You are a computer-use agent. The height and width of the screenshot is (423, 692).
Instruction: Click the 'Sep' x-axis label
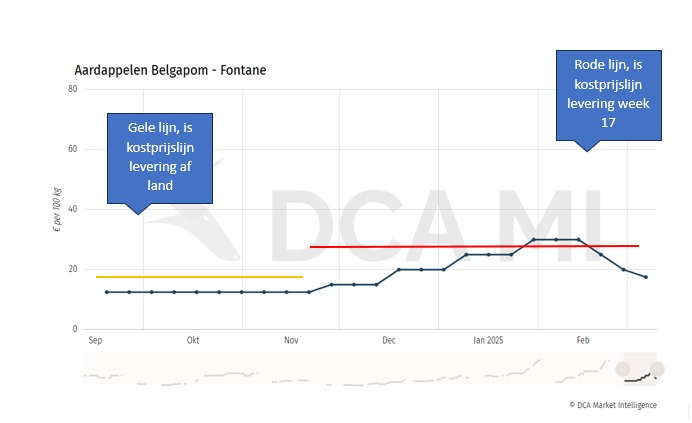[x=96, y=340]
